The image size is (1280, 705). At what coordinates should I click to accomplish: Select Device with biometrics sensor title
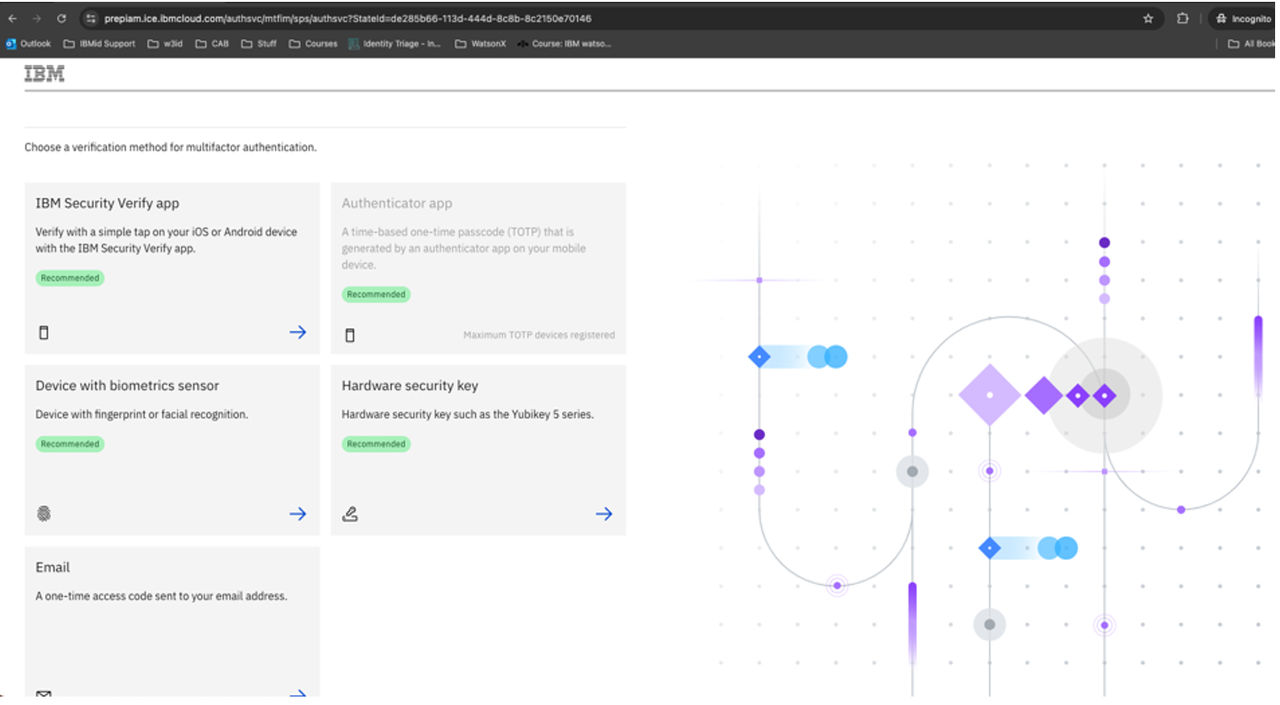[x=127, y=385]
